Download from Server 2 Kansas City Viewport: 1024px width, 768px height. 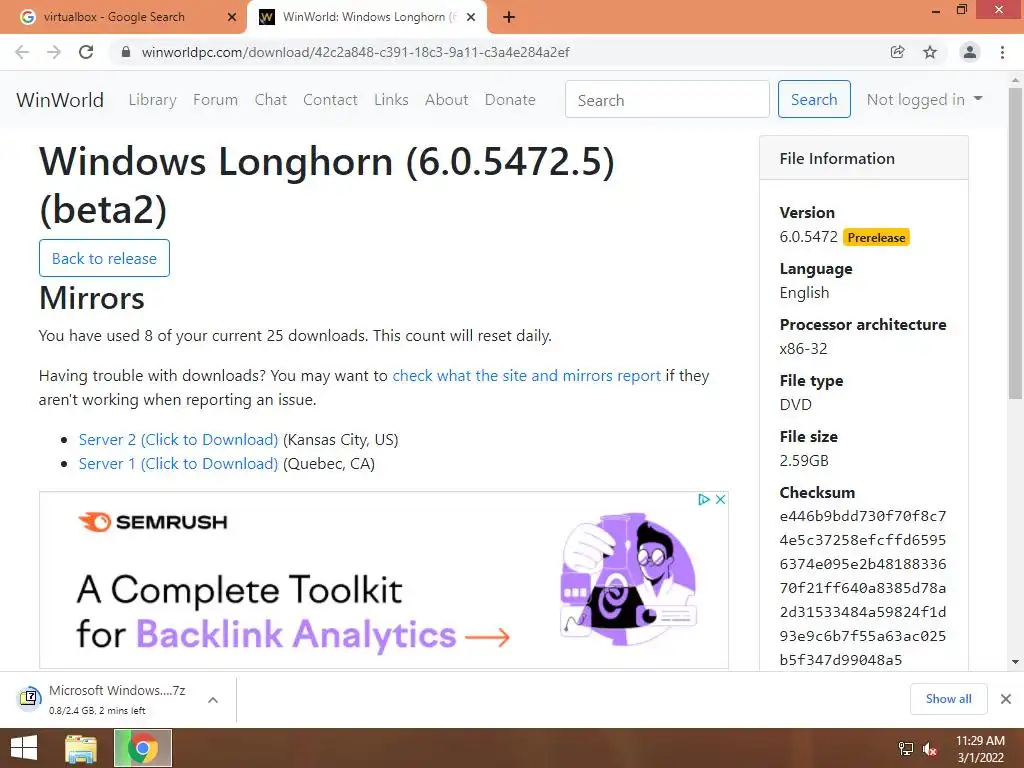tap(178, 440)
